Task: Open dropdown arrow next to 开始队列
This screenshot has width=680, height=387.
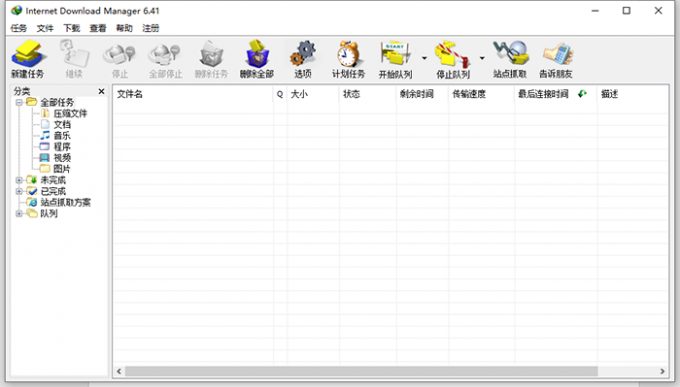Action: [x=424, y=58]
